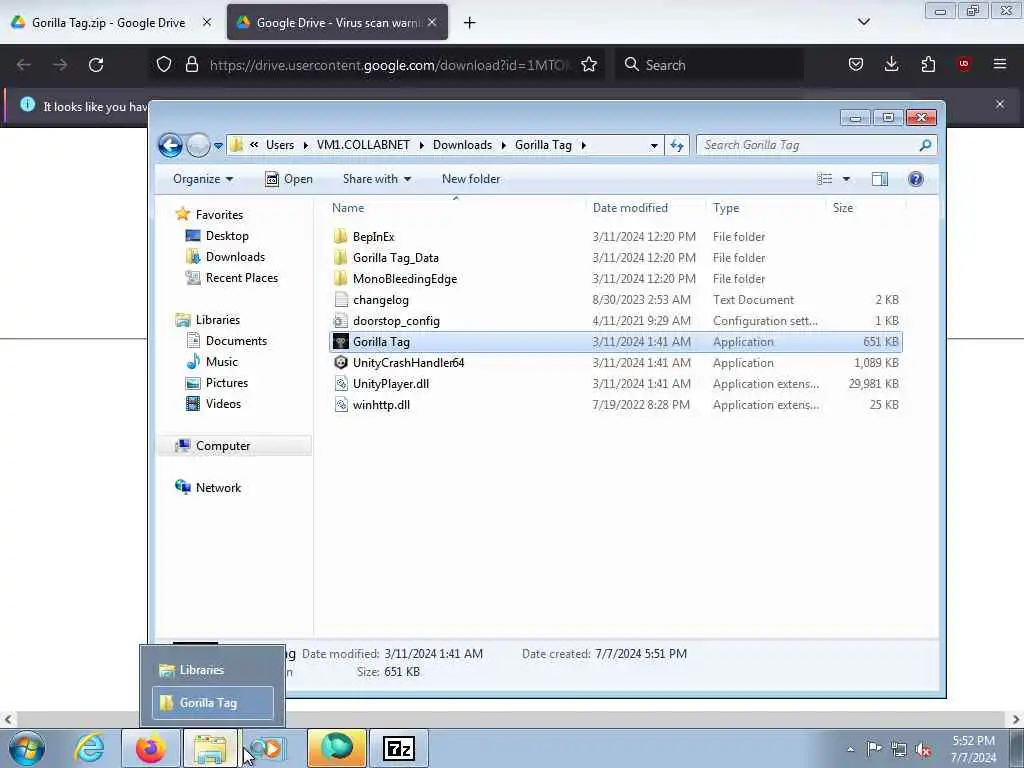
Task: Select UnityPlayer.dll file
Action: click(x=615, y=383)
